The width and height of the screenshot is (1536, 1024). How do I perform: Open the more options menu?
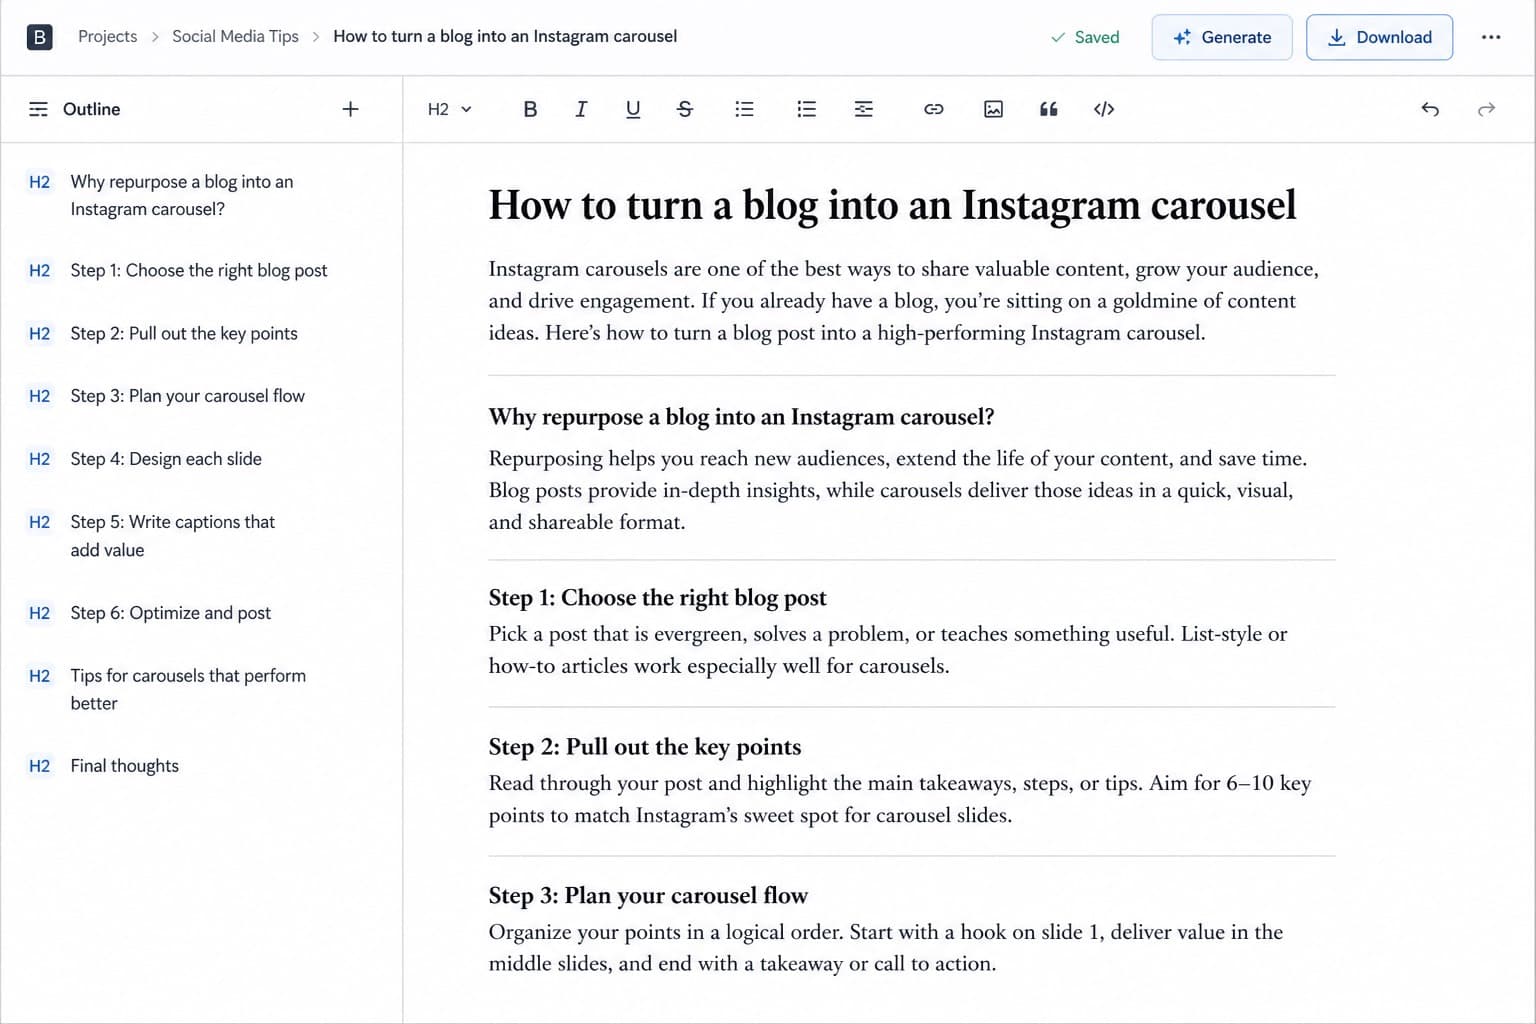tap(1491, 37)
